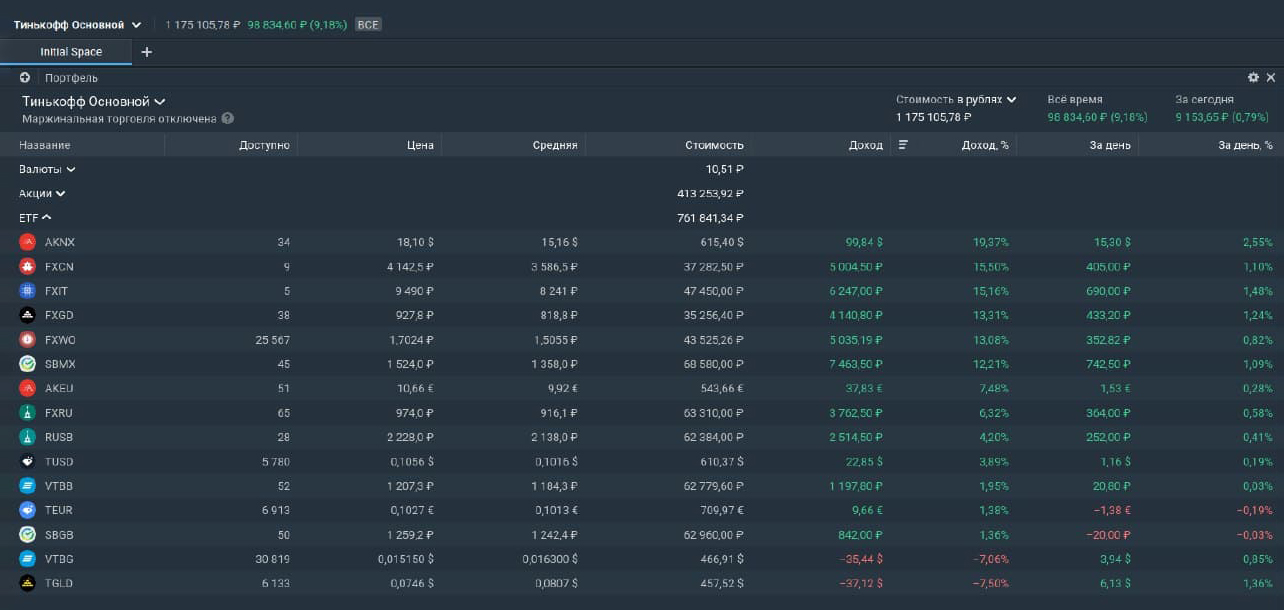Sort by the За день, % column header
This screenshot has width=1284, height=610.
click(x=1246, y=145)
